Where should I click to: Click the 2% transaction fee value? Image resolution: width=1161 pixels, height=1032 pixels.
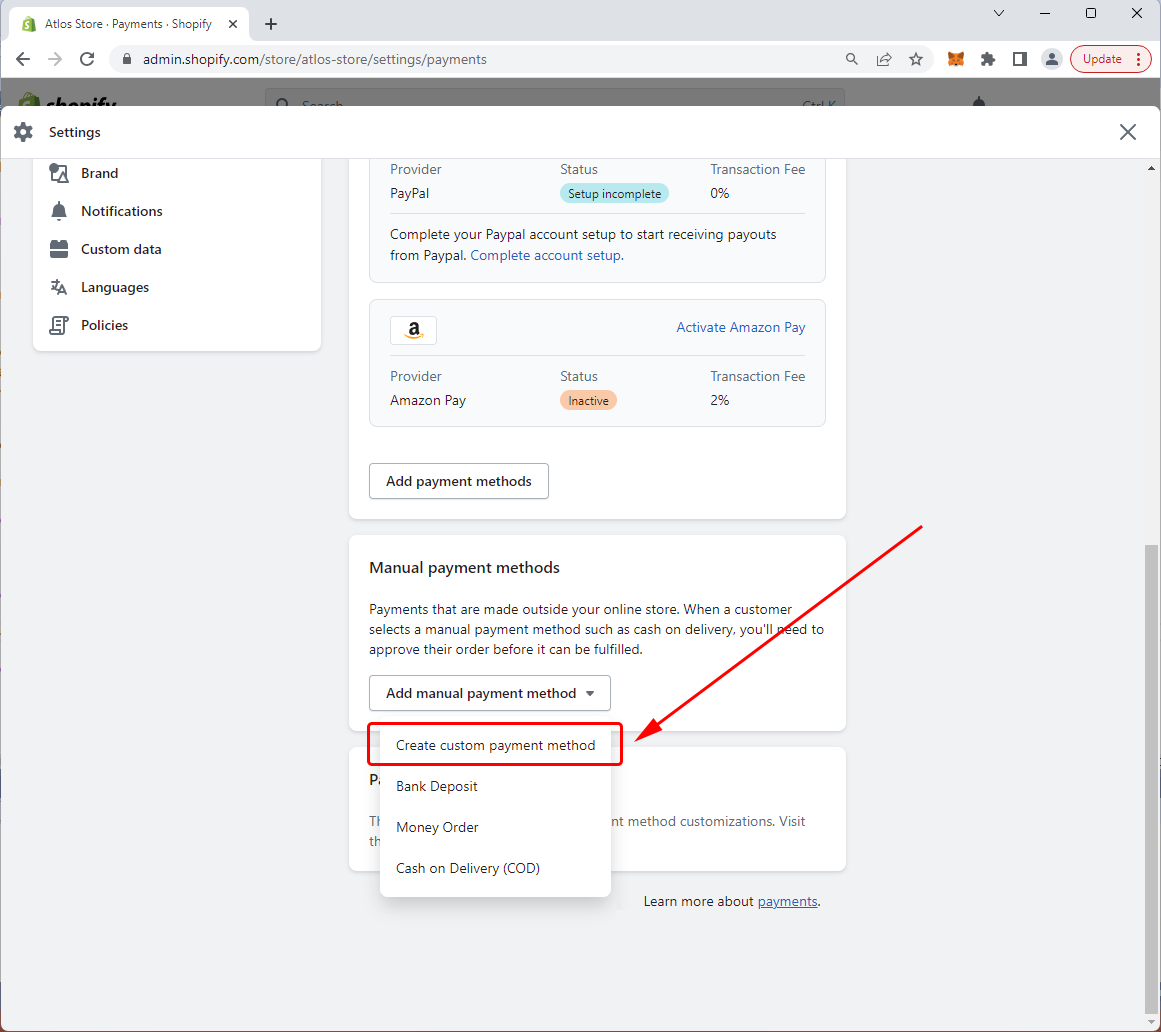(x=720, y=401)
